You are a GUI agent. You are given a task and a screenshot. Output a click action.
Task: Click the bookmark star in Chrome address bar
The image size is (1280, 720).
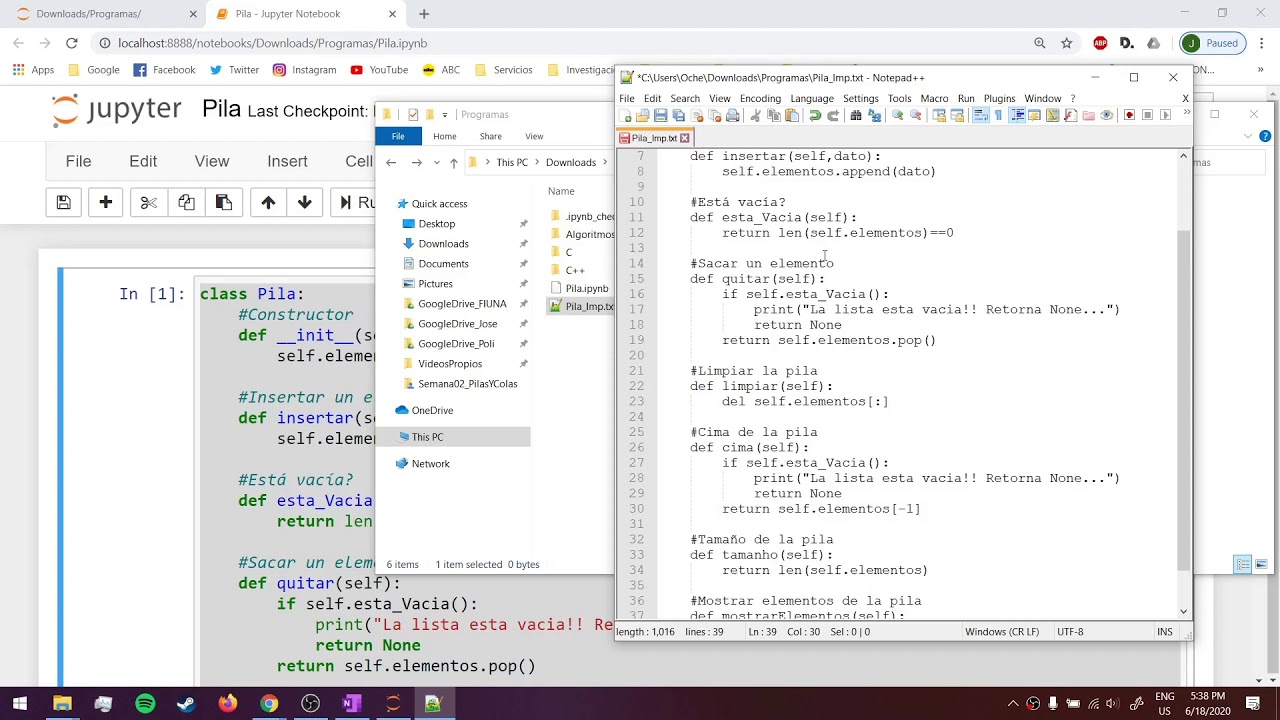point(1066,43)
